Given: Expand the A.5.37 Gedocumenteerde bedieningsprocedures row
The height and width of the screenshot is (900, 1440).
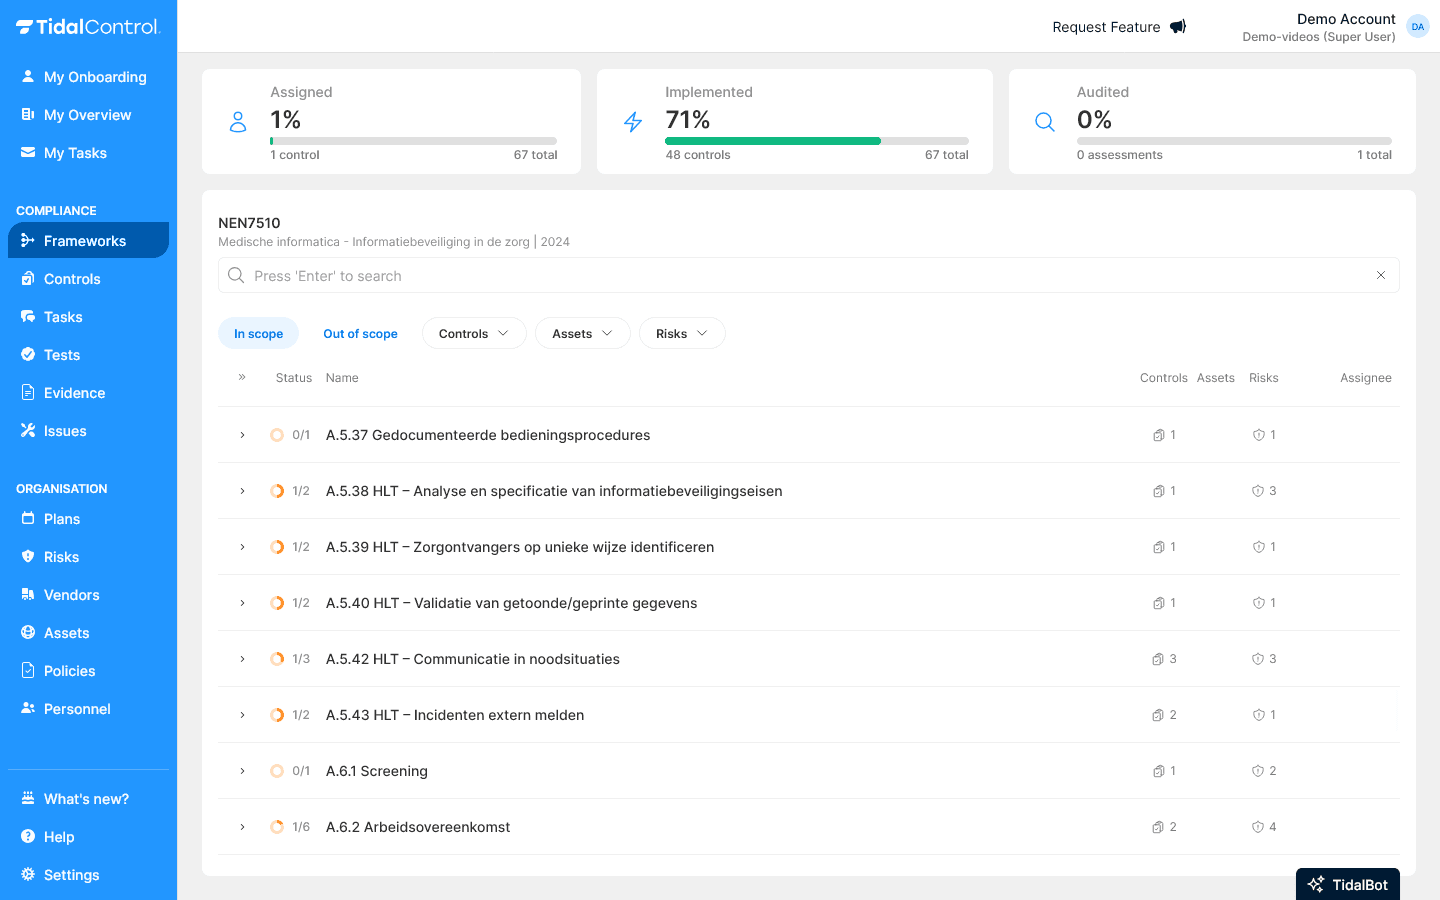Looking at the screenshot, I should [x=241, y=435].
